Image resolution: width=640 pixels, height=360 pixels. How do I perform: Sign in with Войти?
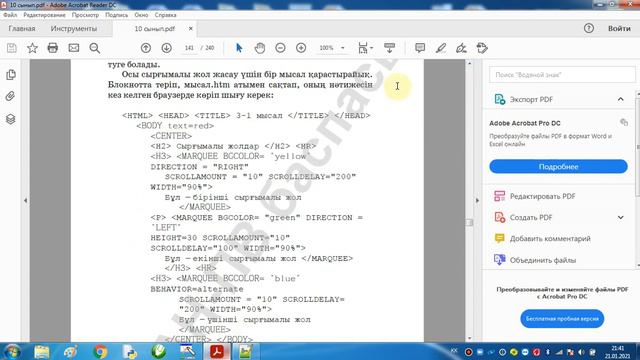pyautogui.click(x=619, y=29)
